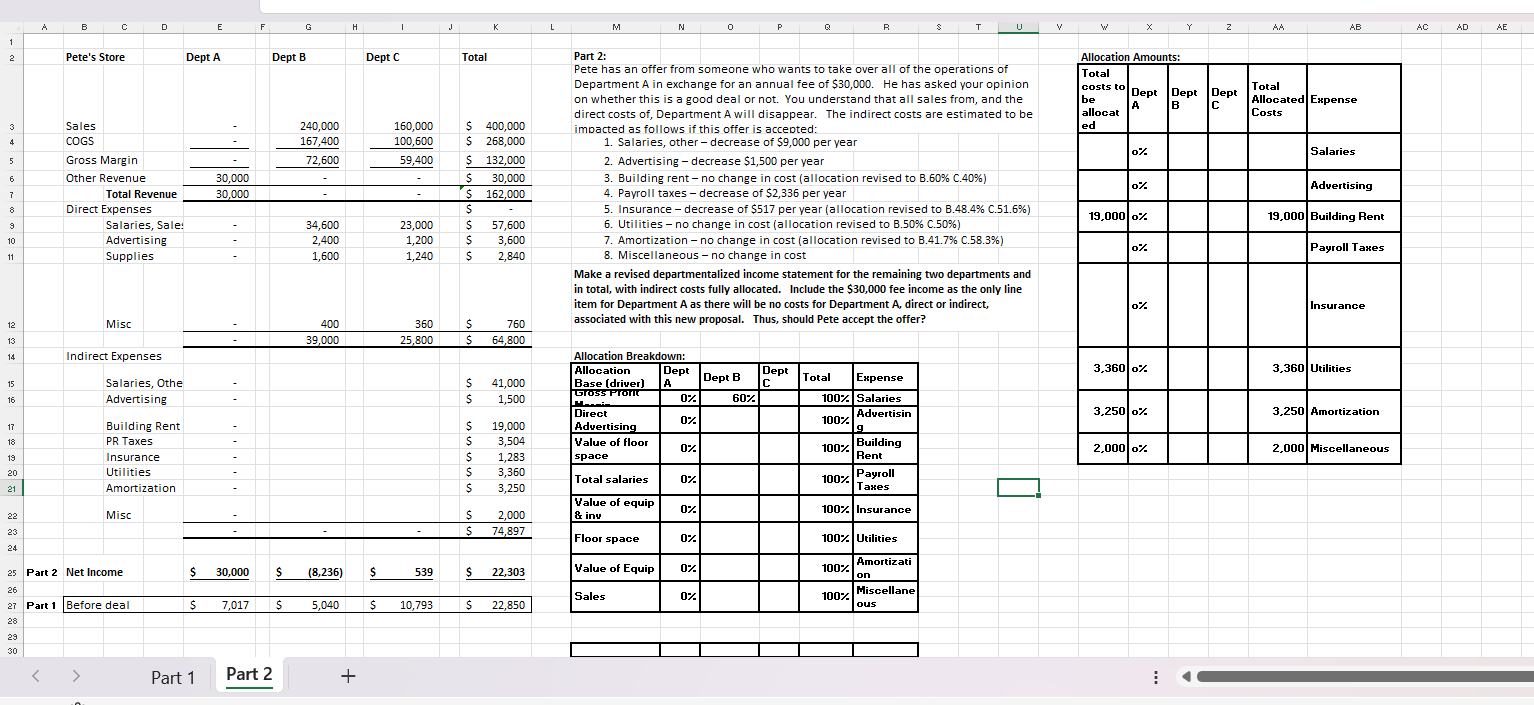Image resolution: width=1534 pixels, height=705 pixels.
Task: Select the 34,600 salaries cell
Action: (x=324, y=225)
